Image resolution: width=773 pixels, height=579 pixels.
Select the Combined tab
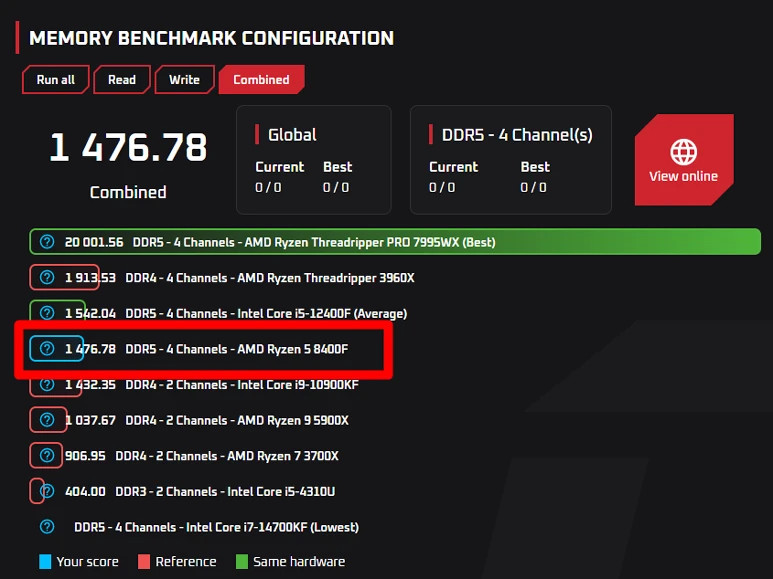pos(261,79)
